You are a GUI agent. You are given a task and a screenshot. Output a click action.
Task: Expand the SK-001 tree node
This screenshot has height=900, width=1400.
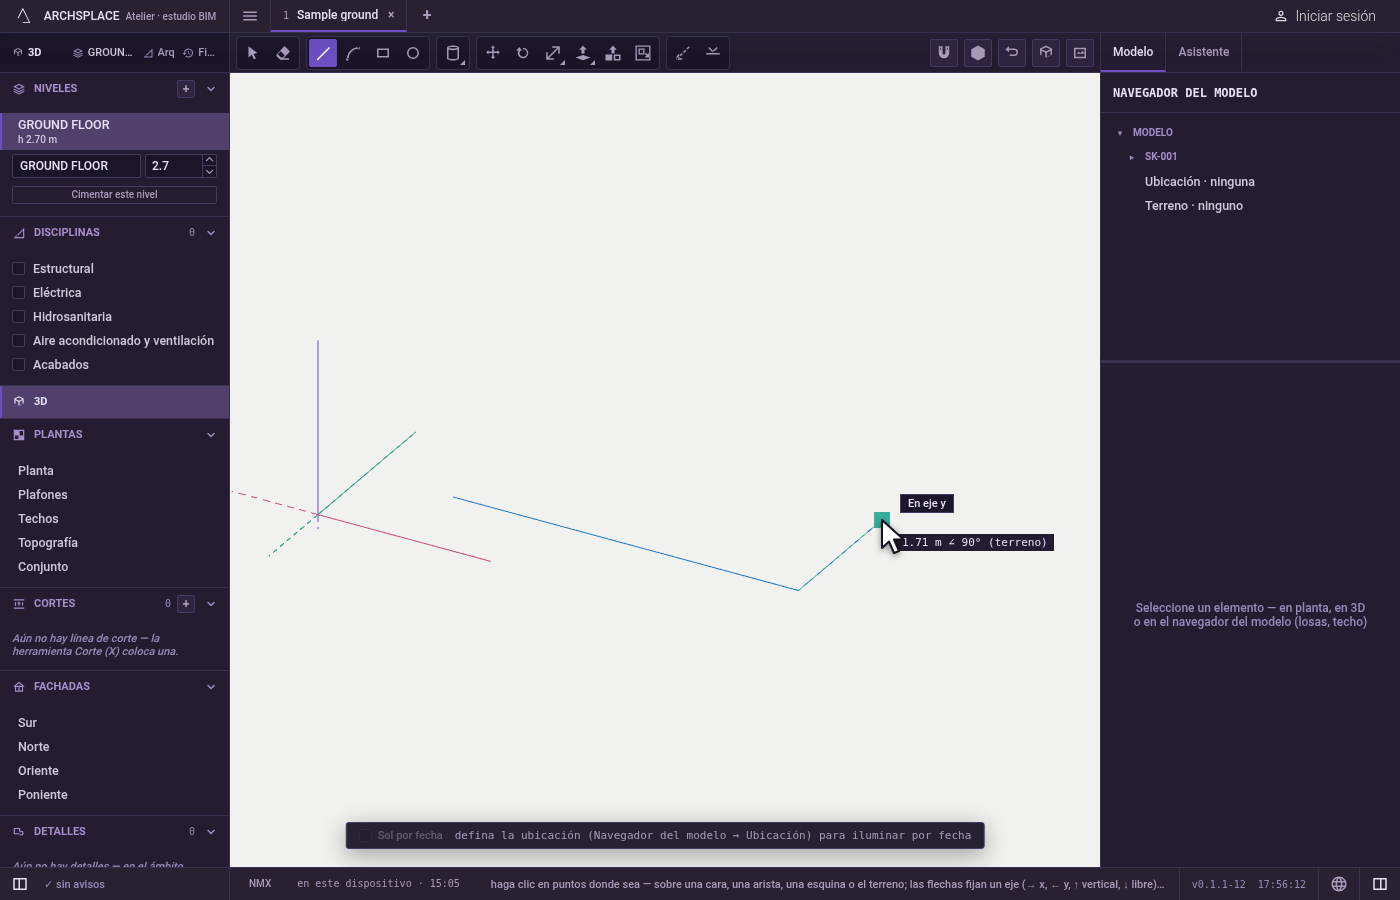[x=1132, y=157]
